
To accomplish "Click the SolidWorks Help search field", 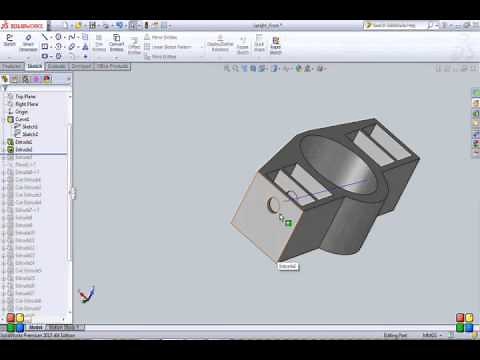I will tap(396, 25).
